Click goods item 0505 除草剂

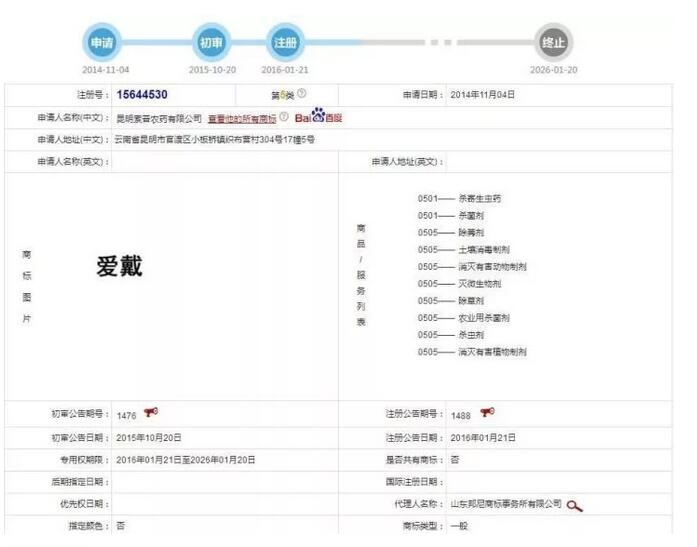451,301
